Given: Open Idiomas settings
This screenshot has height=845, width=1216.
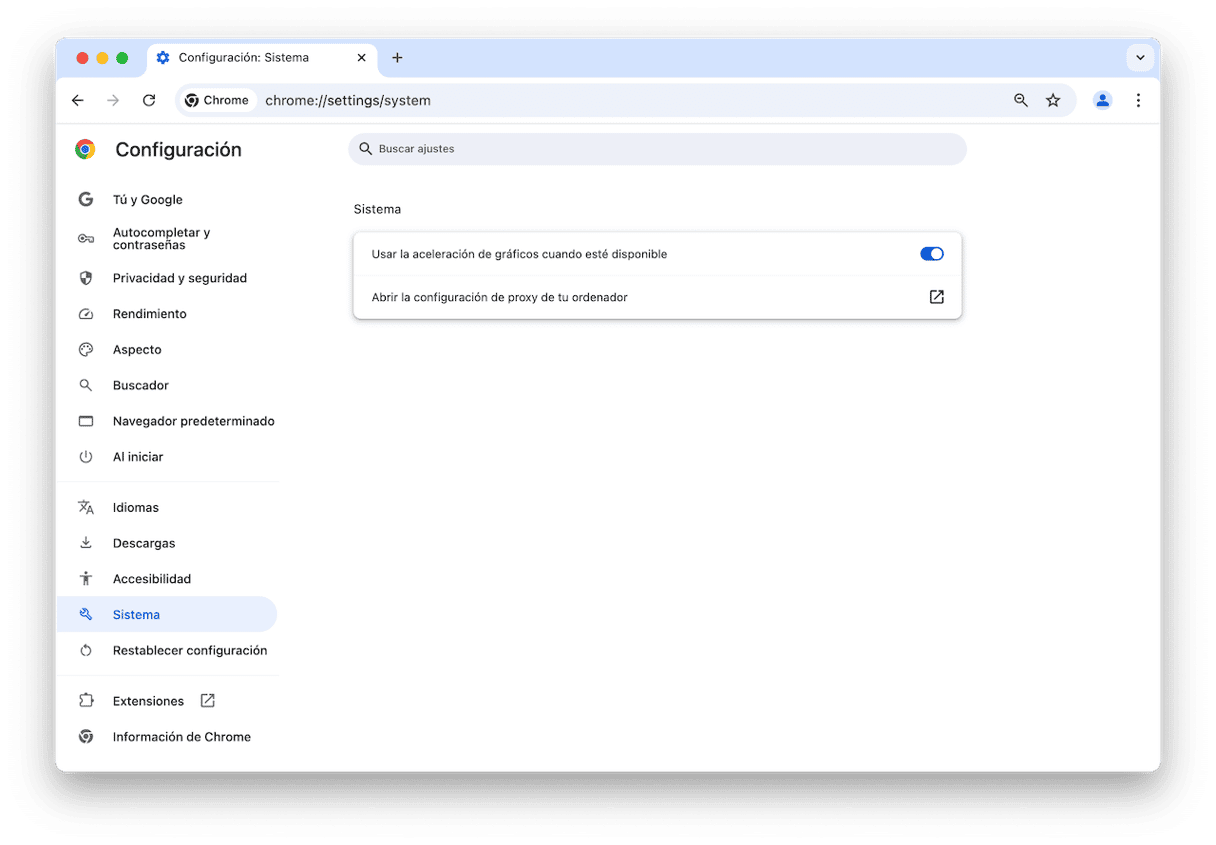Looking at the screenshot, I should point(166,508).
